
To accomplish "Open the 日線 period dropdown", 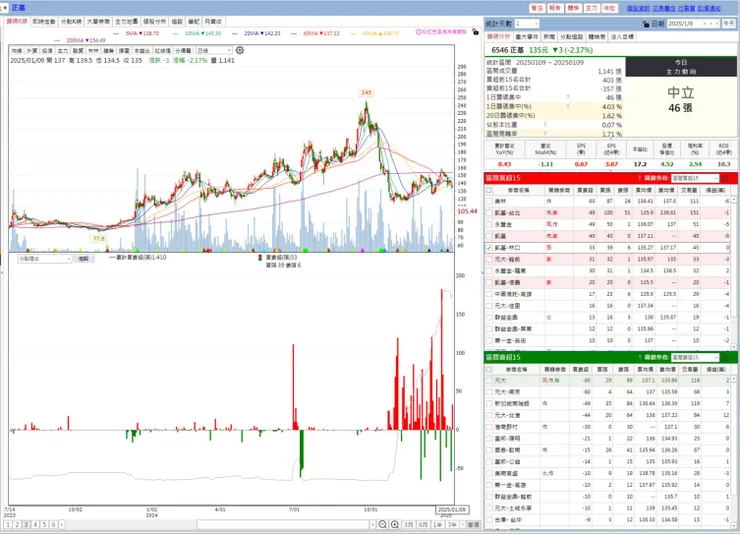I will tap(214, 50).
